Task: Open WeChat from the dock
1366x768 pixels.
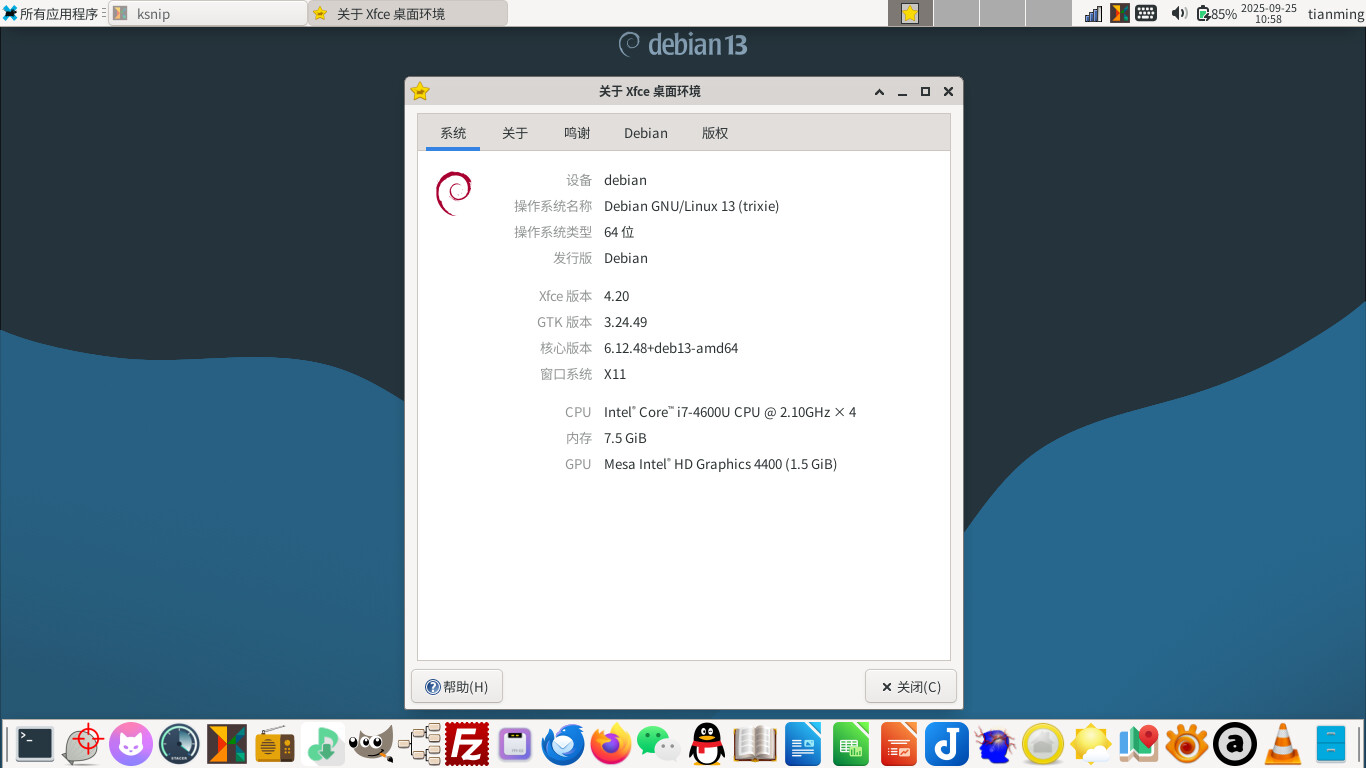Action: point(659,744)
